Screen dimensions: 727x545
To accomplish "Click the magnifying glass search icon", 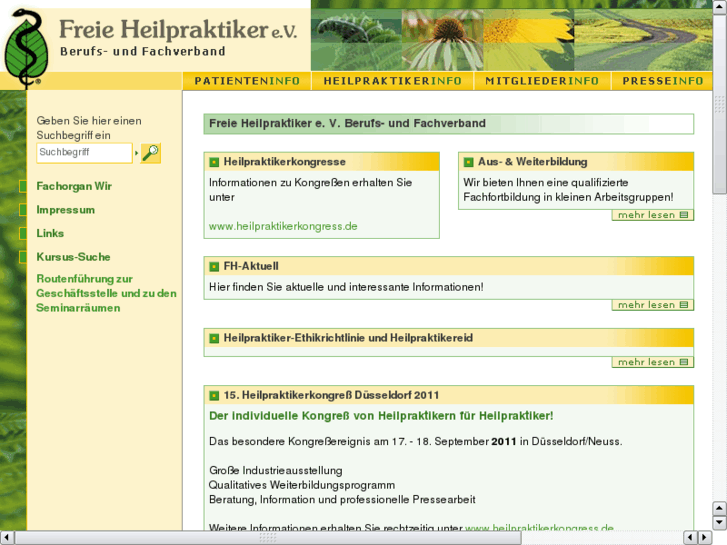I will (151, 153).
